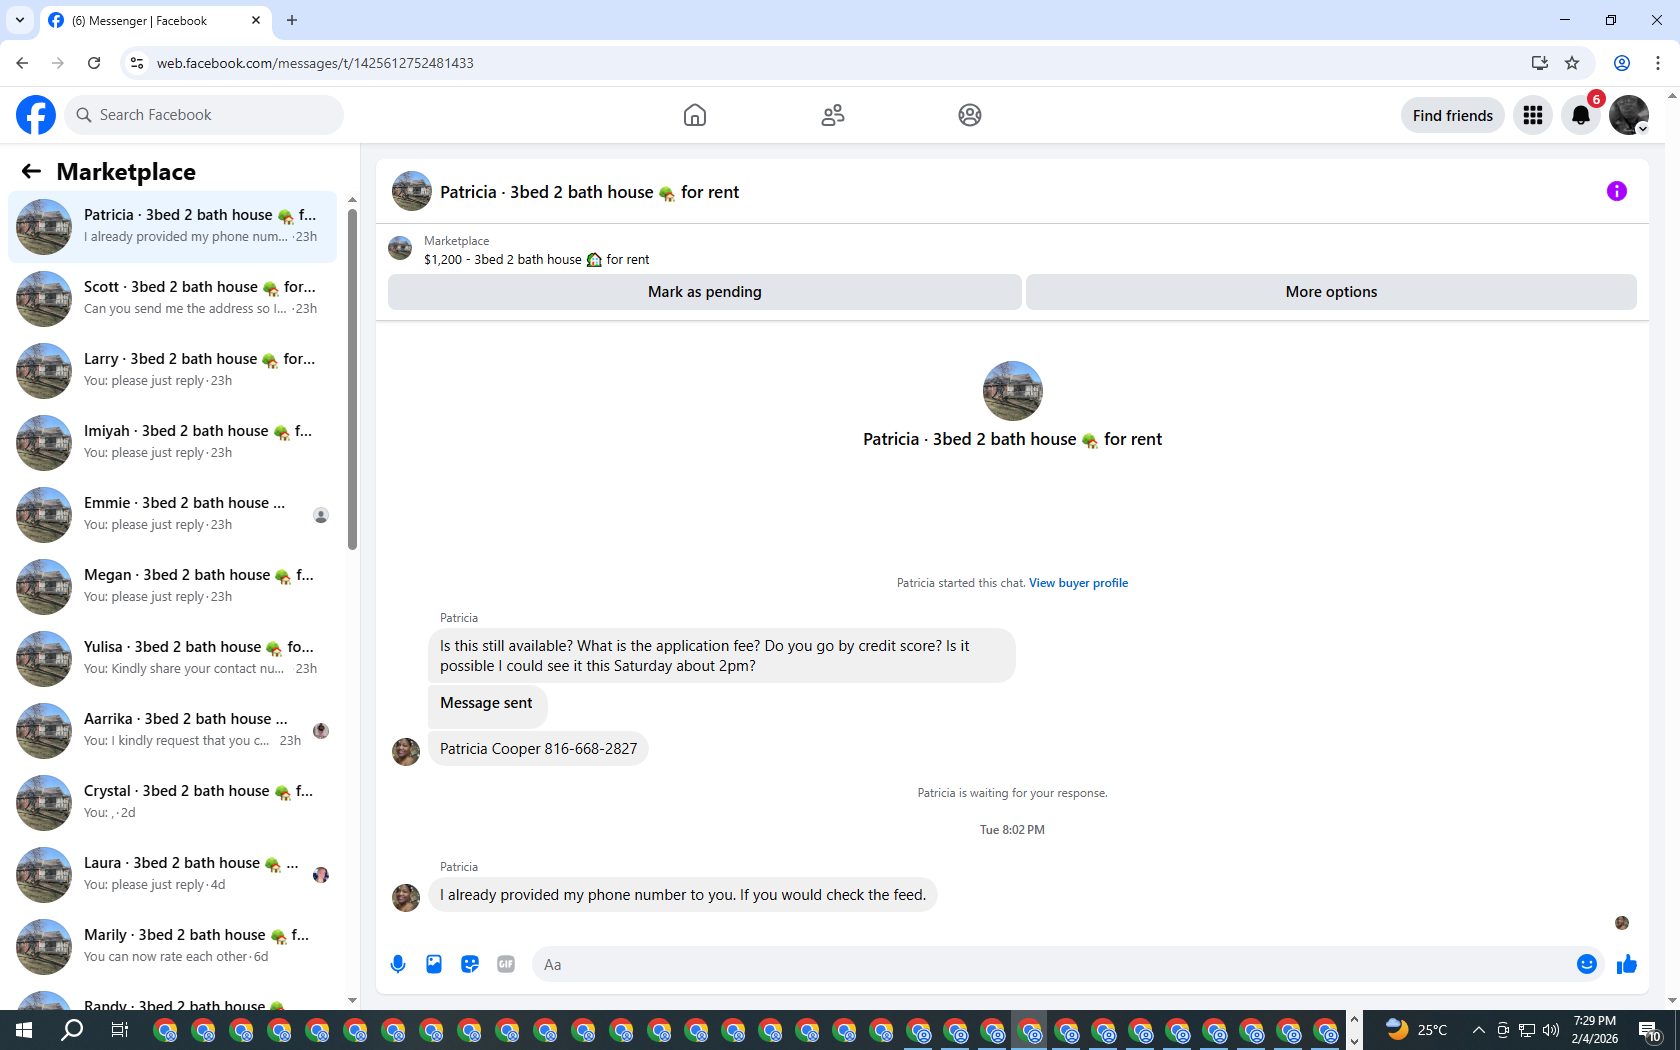Choose a GIF icon
The height and width of the screenshot is (1050, 1680).
(x=506, y=964)
